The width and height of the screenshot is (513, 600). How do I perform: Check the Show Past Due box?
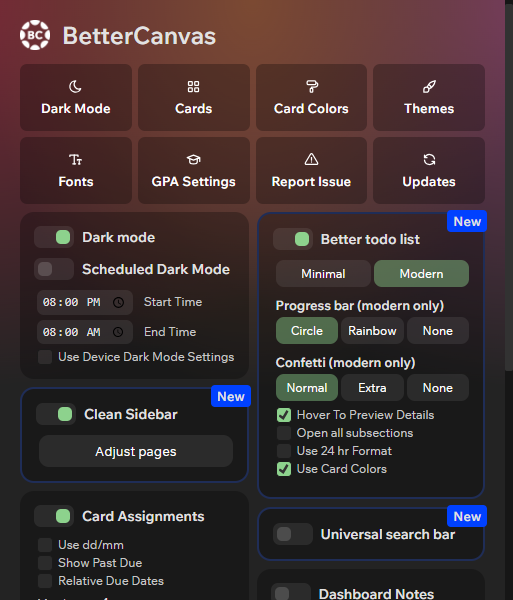point(45,563)
